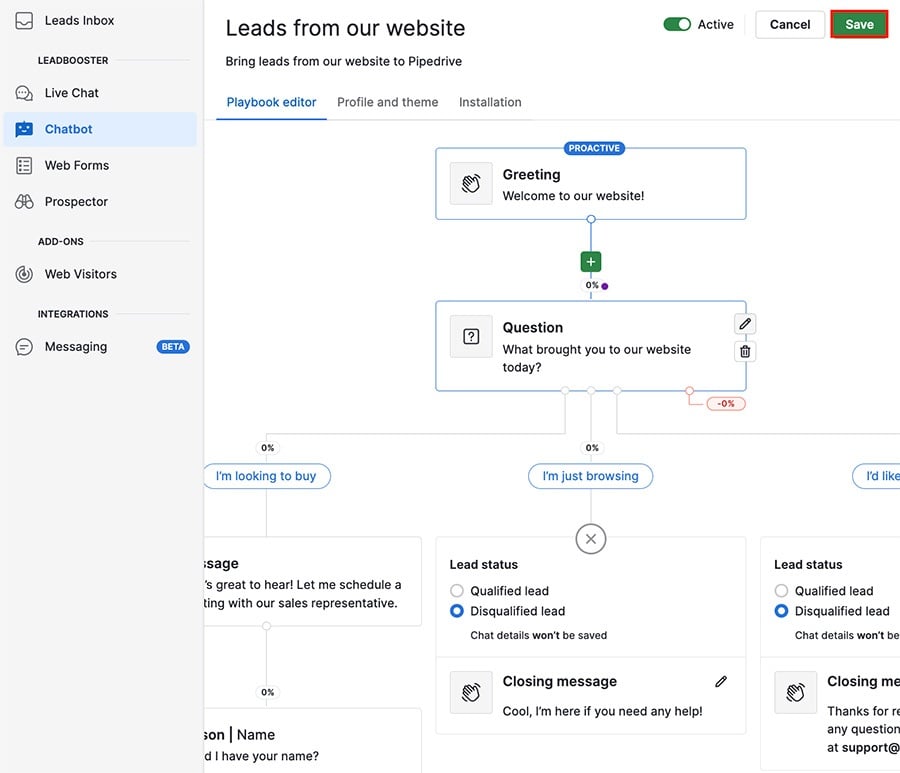Image resolution: width=900 pixels, height=773 pixels.
Task: Cancel editing the playbook
Action: (x=790, y=24)
